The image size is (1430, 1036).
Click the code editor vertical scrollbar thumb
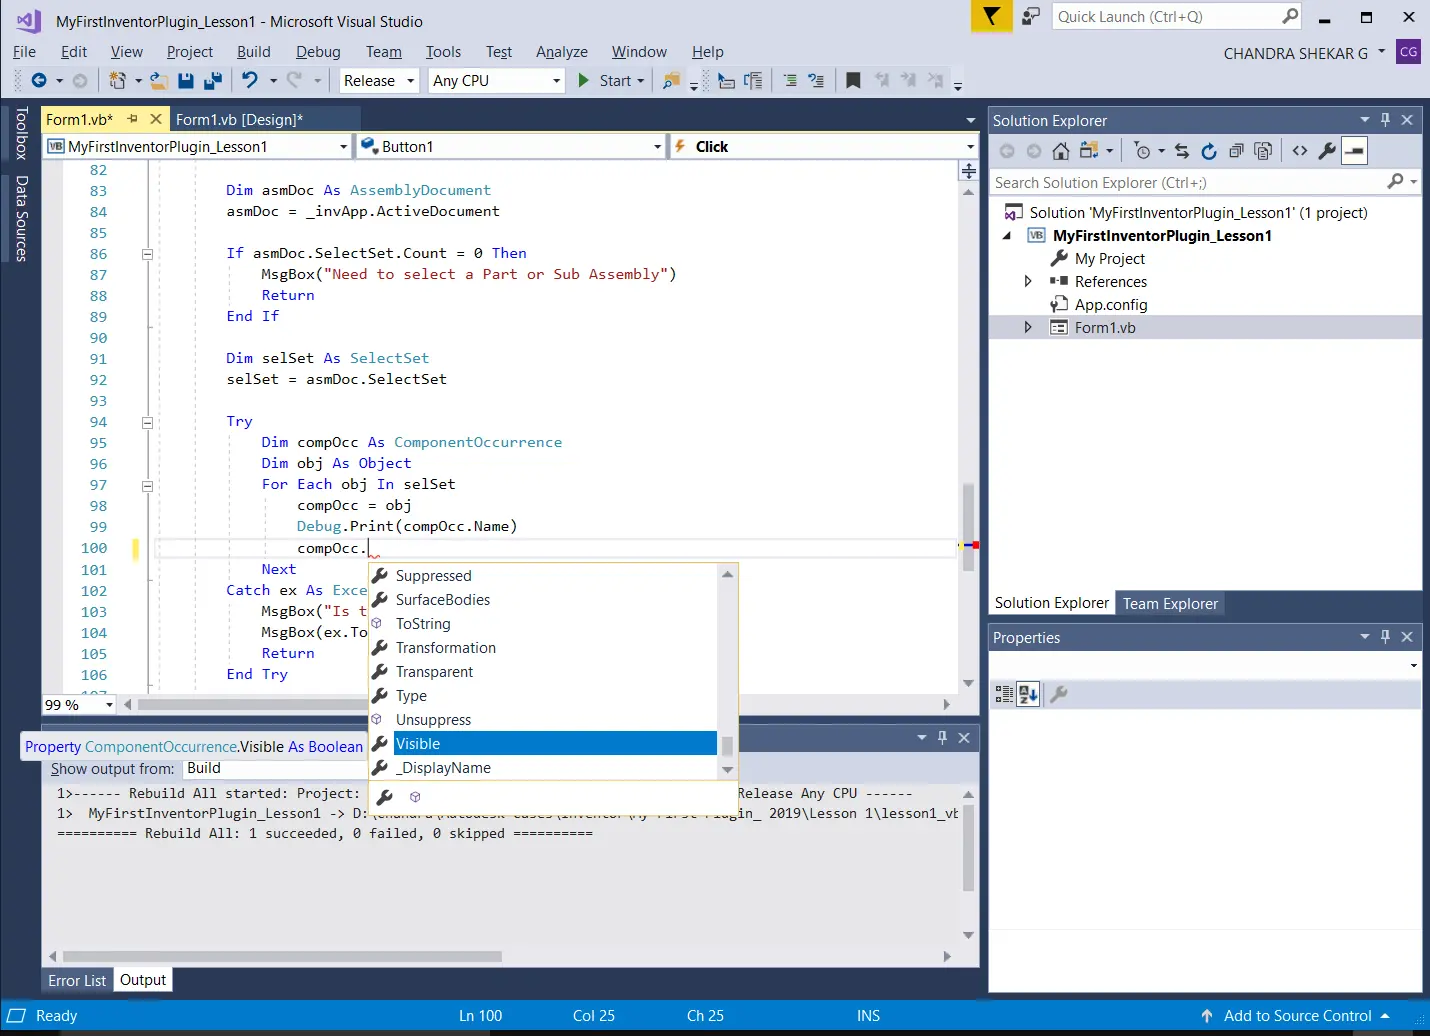tap(968, 527)
